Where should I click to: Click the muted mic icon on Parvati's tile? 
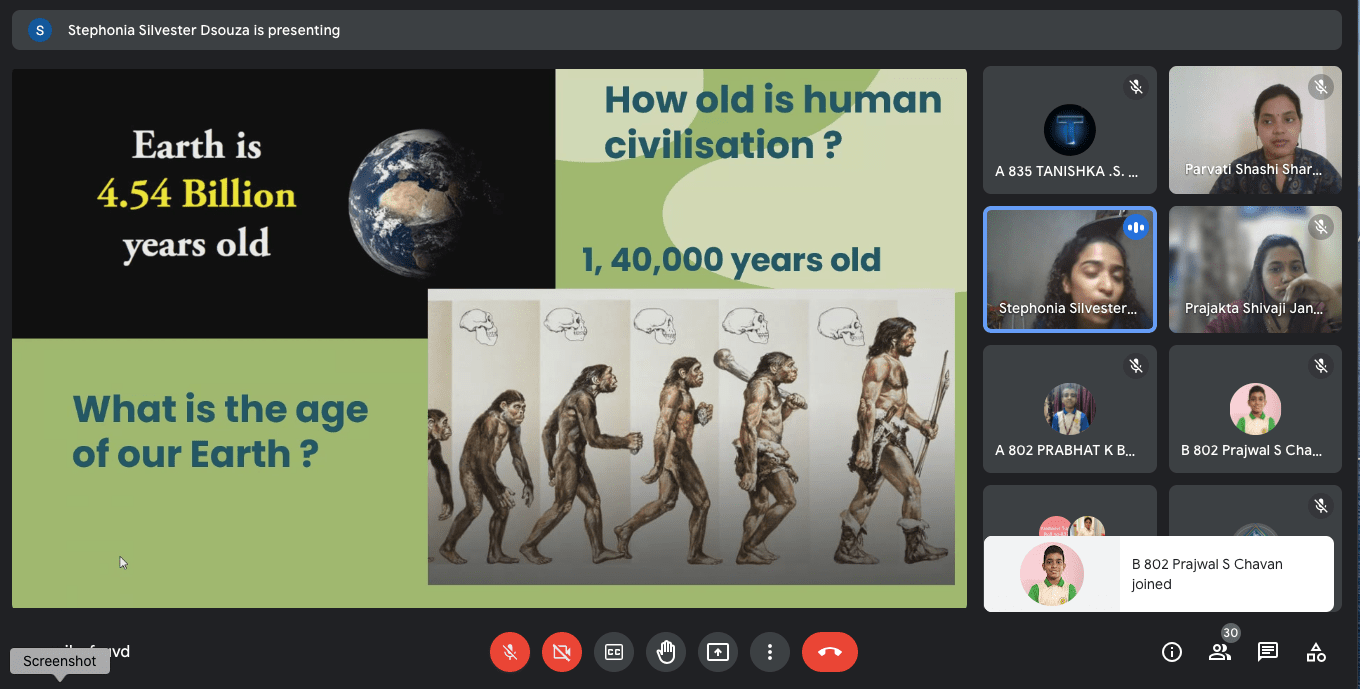click(1321, 87)
